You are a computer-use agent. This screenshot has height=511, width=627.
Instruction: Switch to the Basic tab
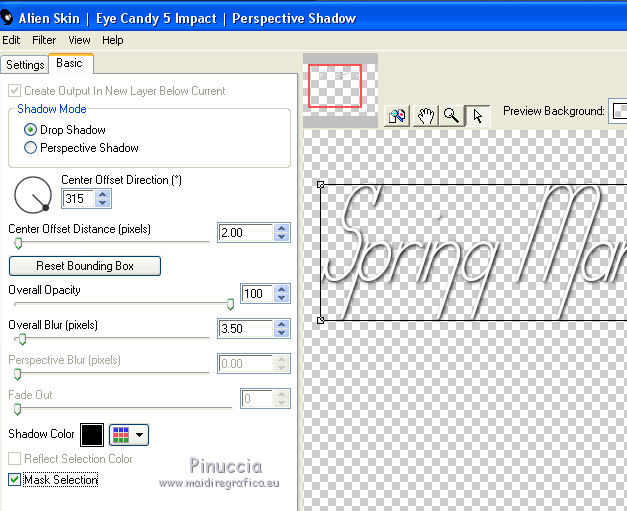[x=70, y=63]
